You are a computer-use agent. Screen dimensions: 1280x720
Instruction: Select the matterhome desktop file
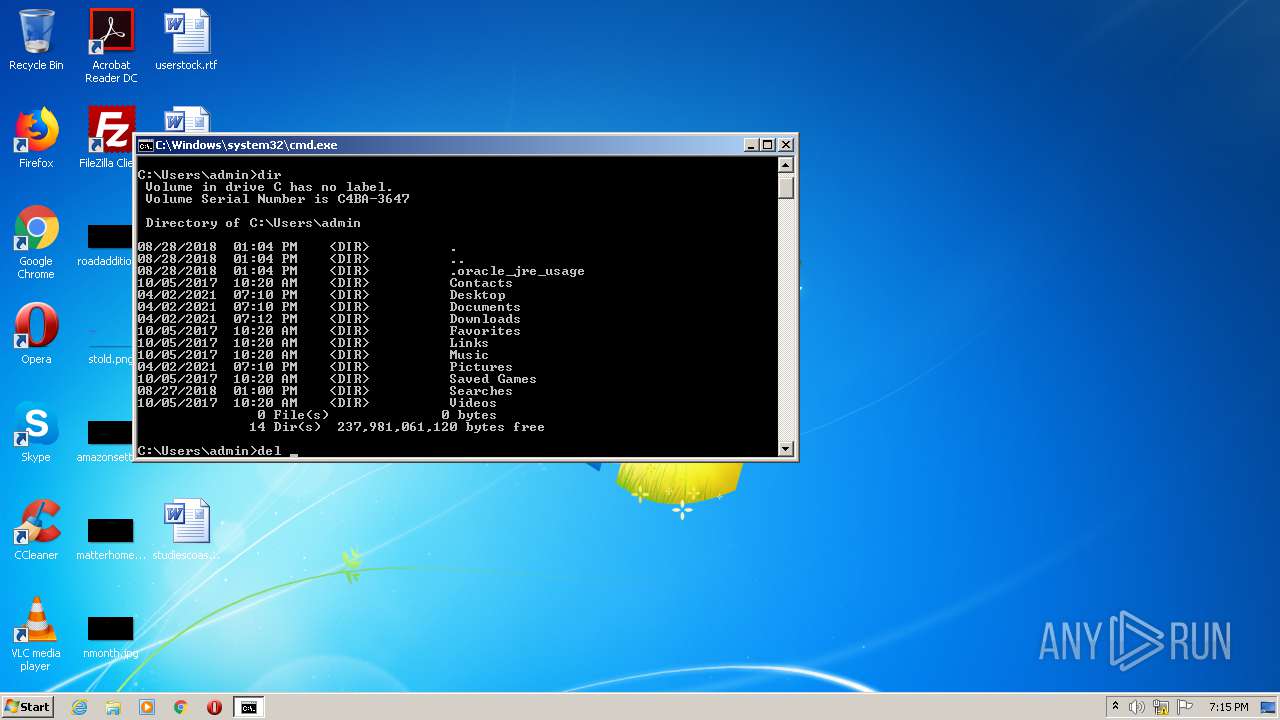pyautogui.click(x=111, y=538)
